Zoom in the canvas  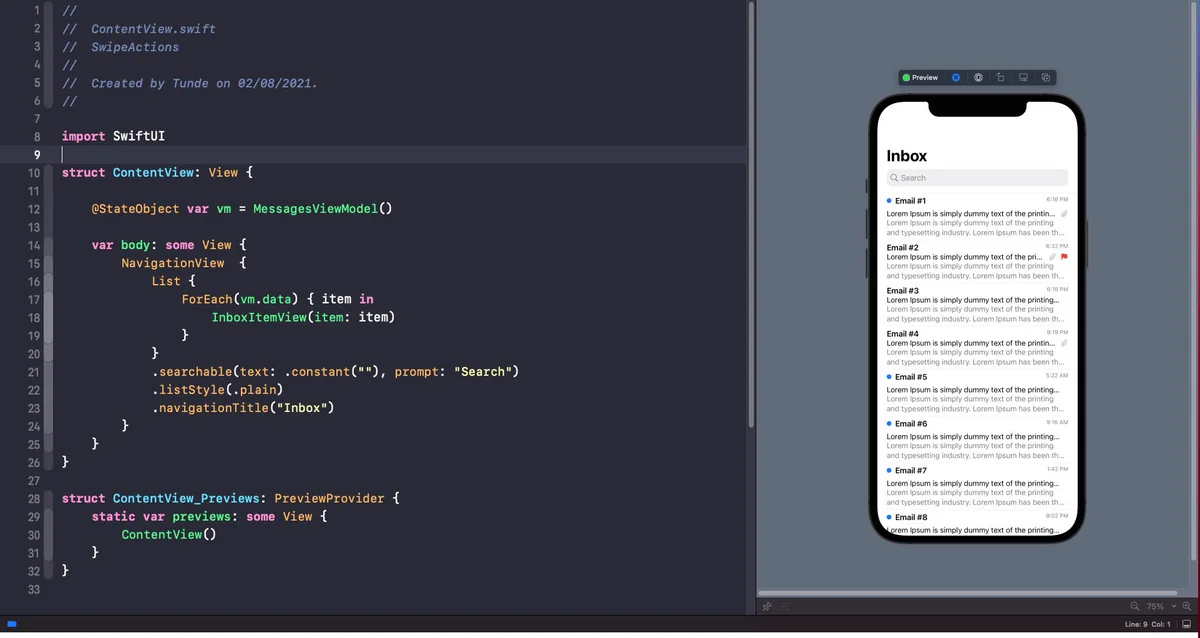pos(1187,606)
